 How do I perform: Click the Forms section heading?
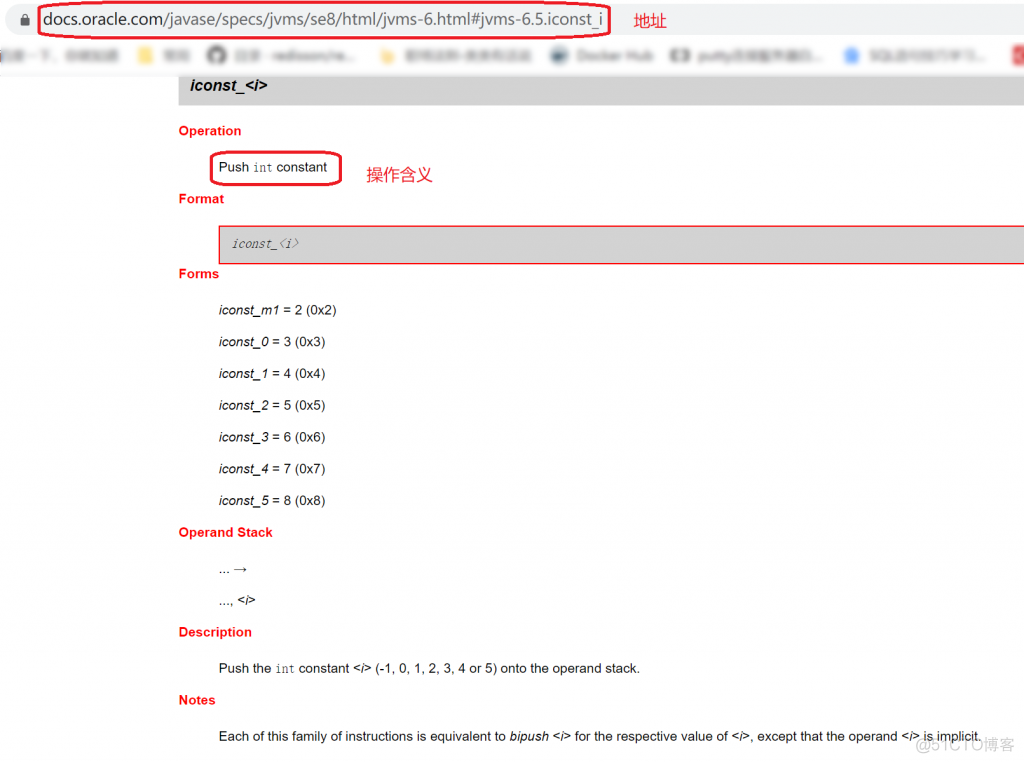coord(198,273)
